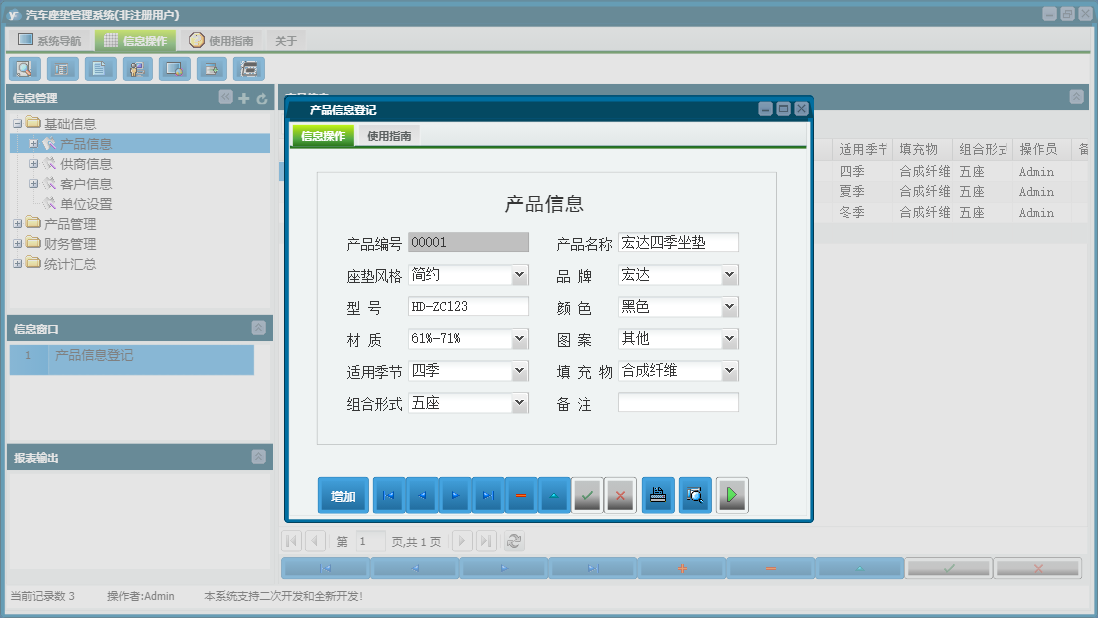1098x618 pixels.
Task: Open the 填充物 dropdown
Action: click(x=730, y=371)
